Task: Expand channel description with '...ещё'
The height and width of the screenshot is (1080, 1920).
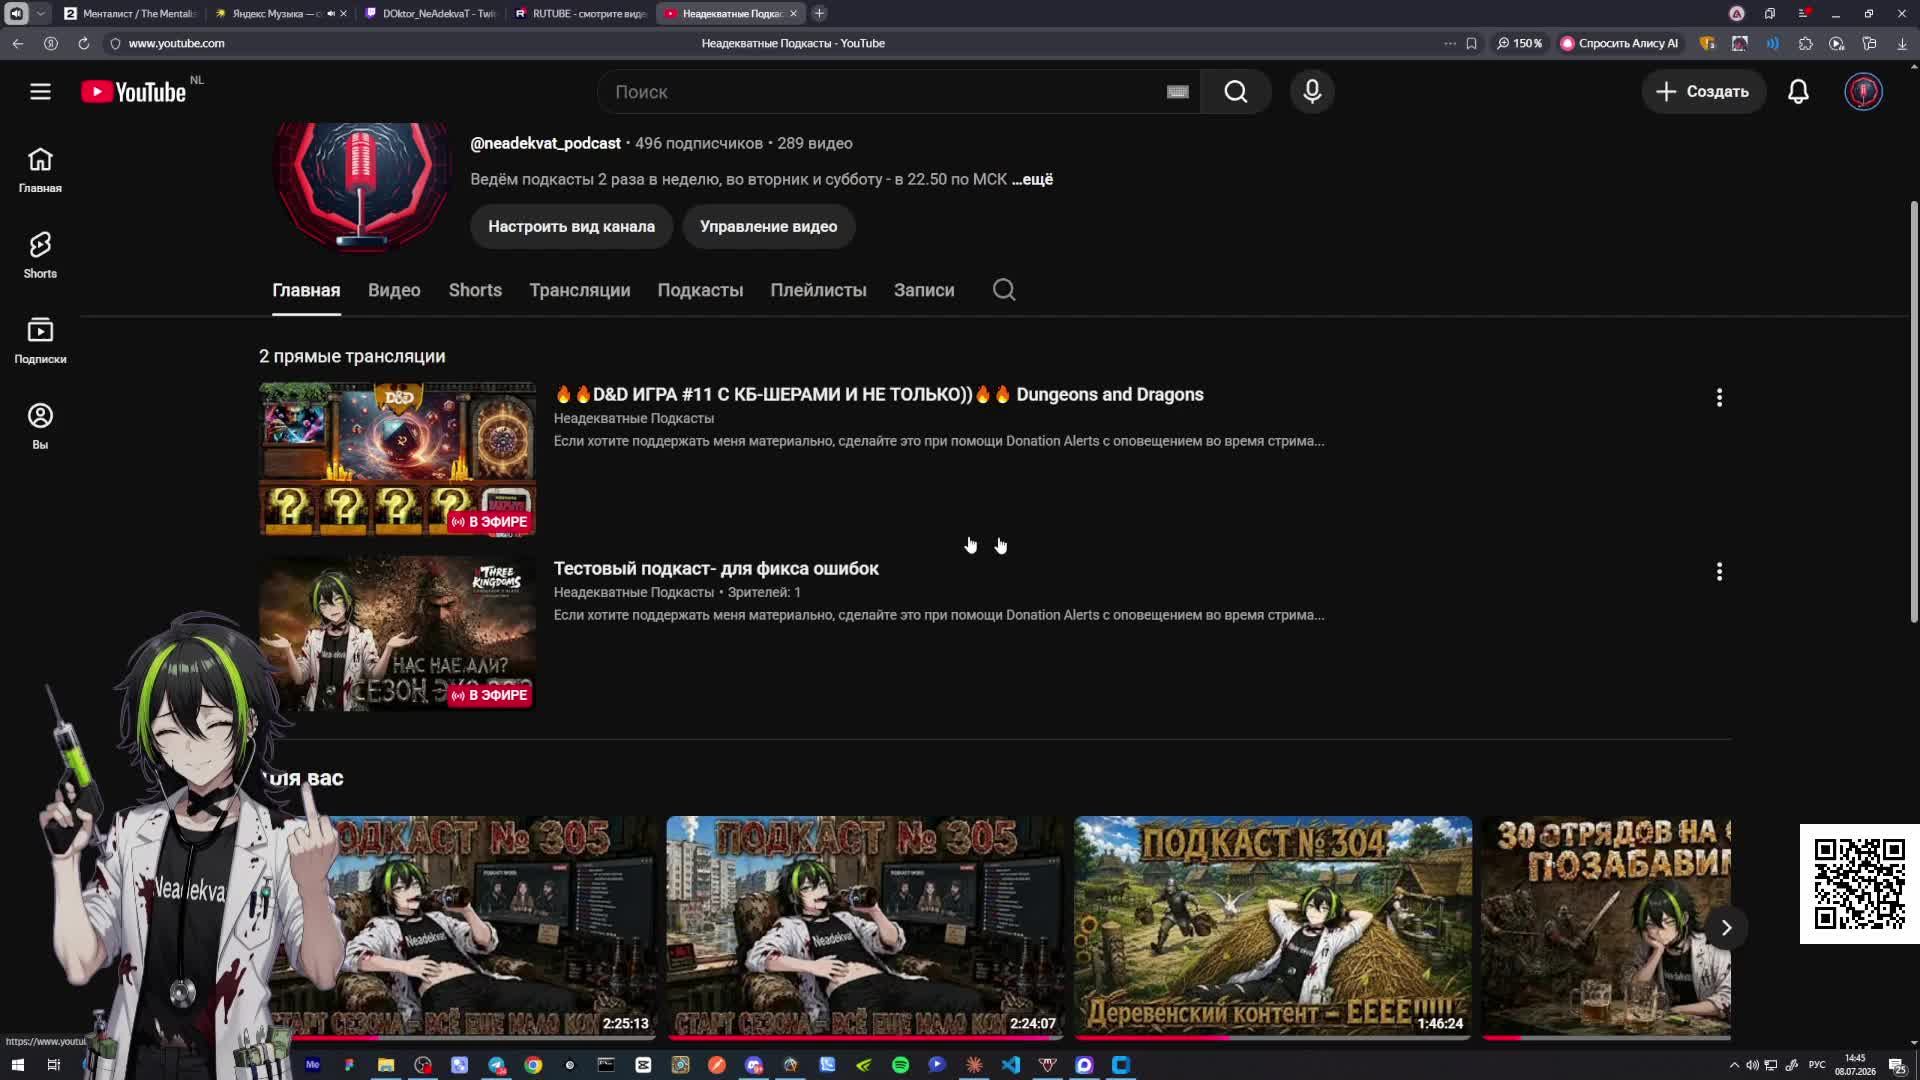Action: [1032, 179]
